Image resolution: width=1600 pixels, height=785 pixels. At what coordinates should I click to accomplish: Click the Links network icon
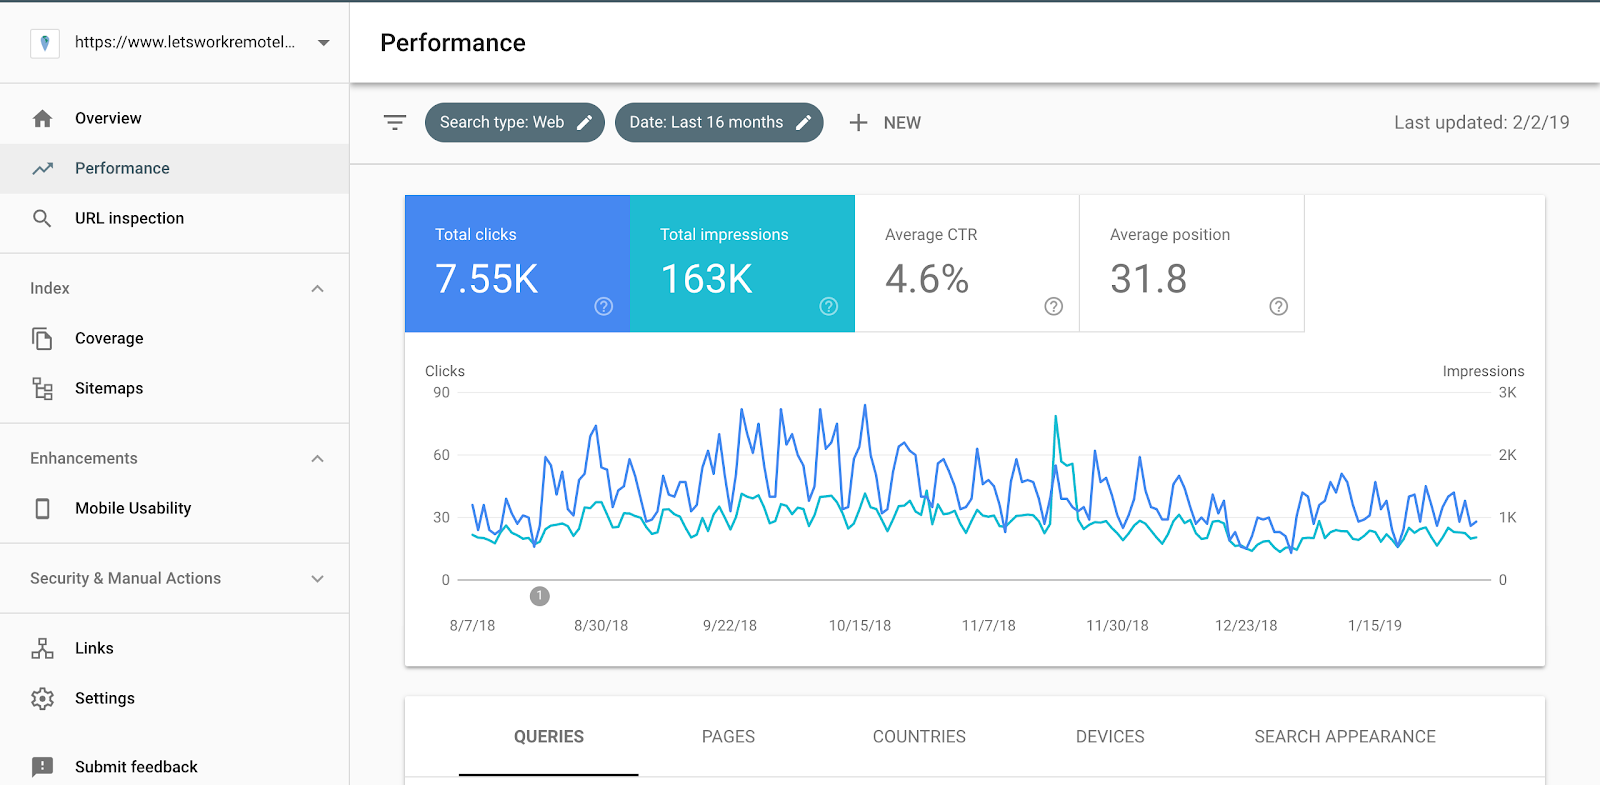pyautogui.click(x=42, y=648)
